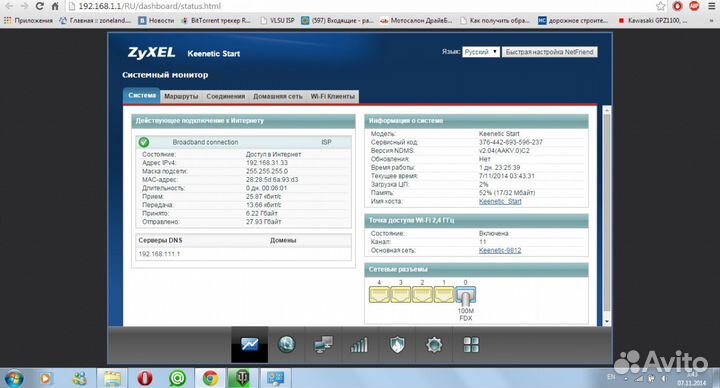The height and width of the screenshot is (388, 720).
Task: Open the Mail.ru Agent taskbar icon
Action: (x=177, y=378)
